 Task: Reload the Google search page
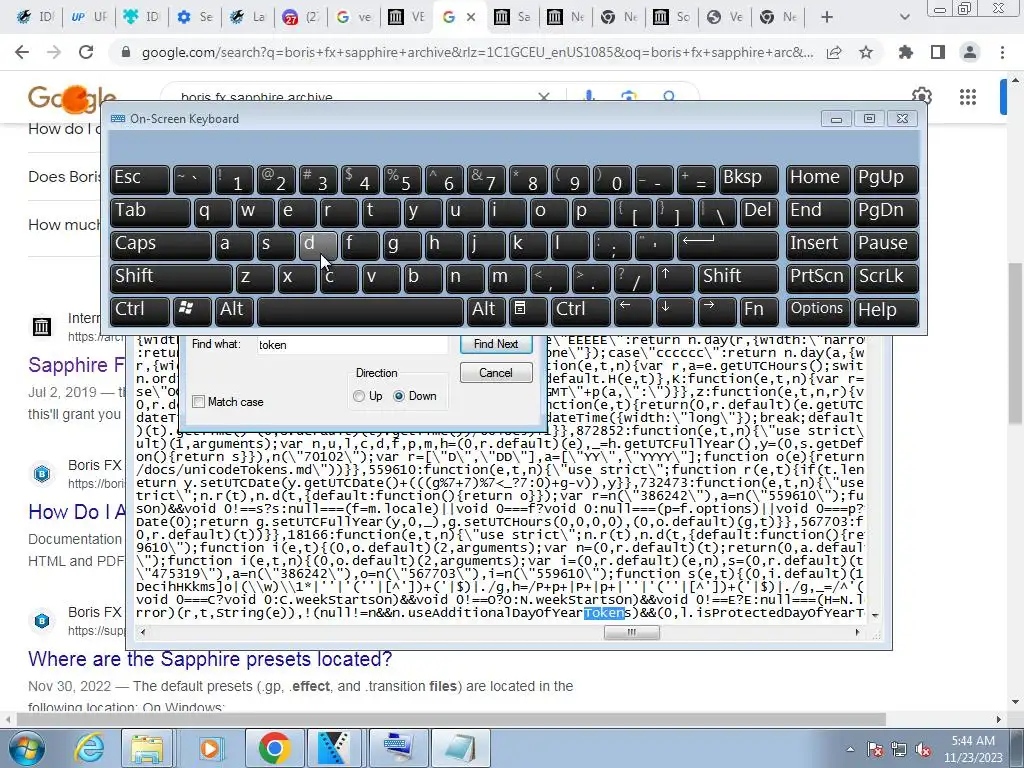click(x=86, y=52)
